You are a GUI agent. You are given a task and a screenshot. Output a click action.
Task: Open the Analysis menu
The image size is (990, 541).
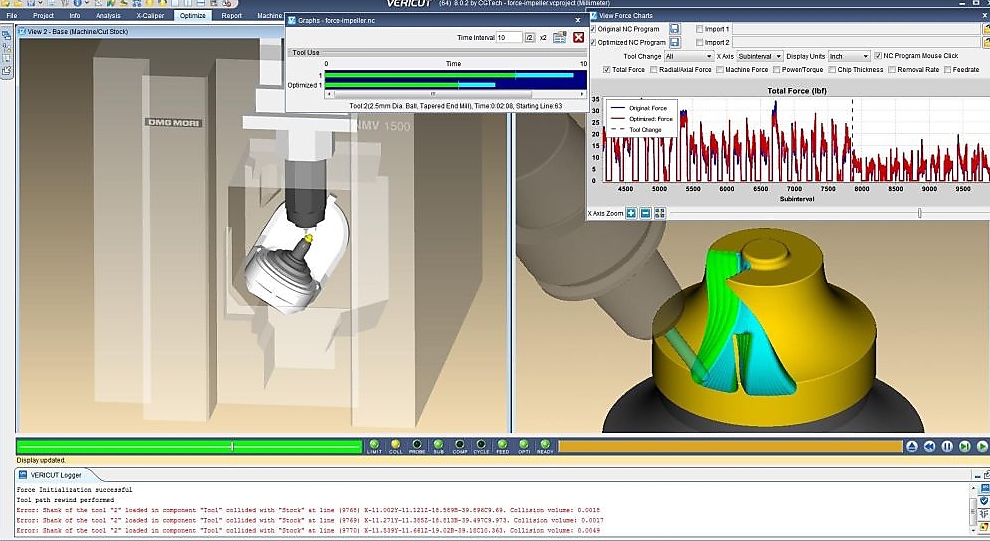click(x=108, y=15)
